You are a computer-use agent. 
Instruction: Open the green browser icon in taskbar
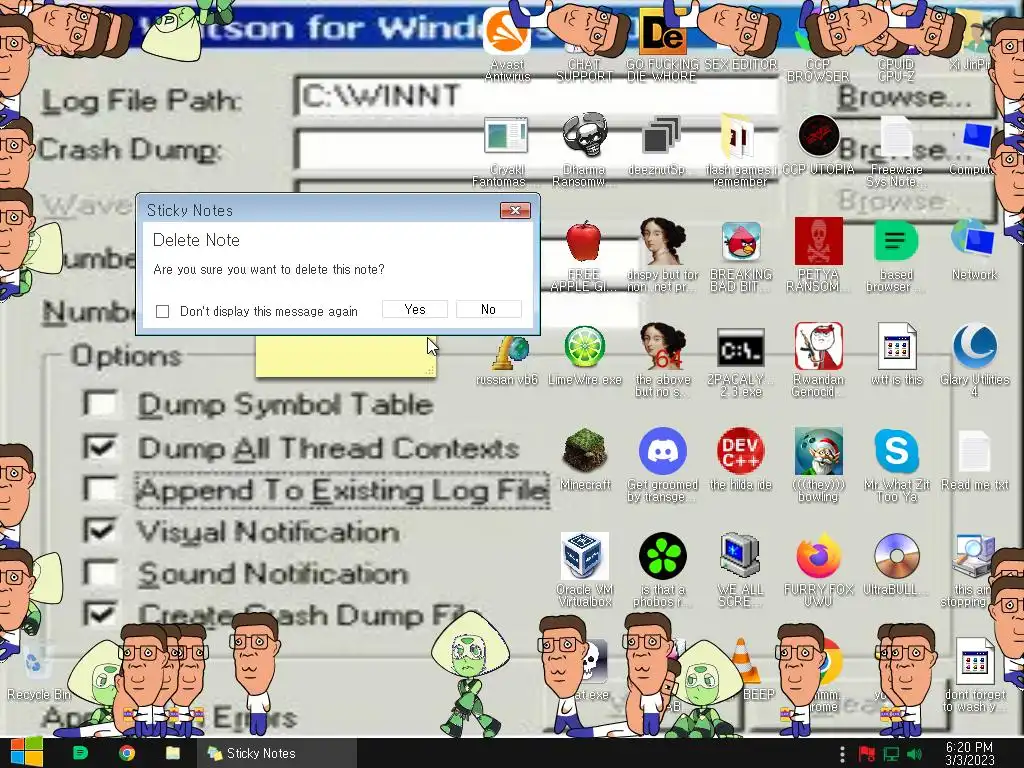tap(80, 753)
